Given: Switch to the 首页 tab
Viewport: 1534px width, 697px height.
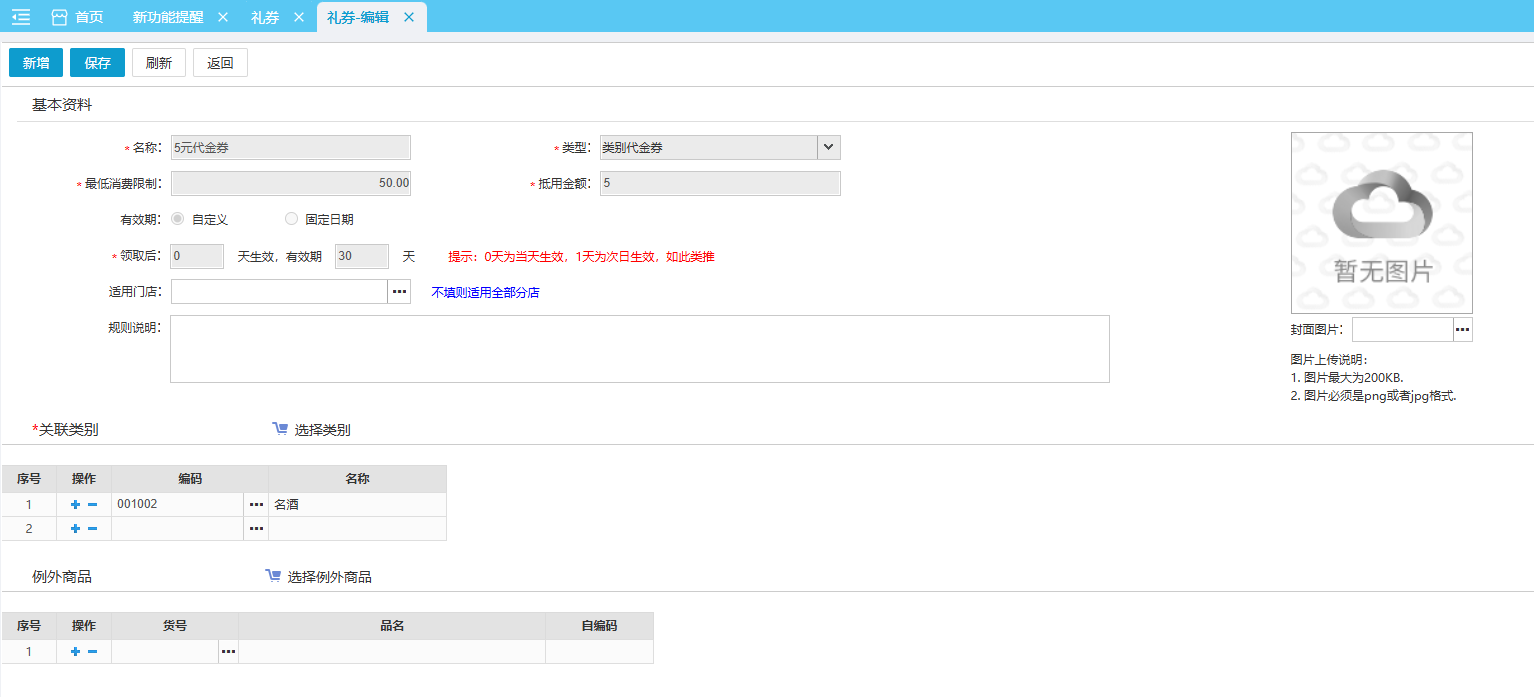Looking at the screenshot, I should coord(78,17).
